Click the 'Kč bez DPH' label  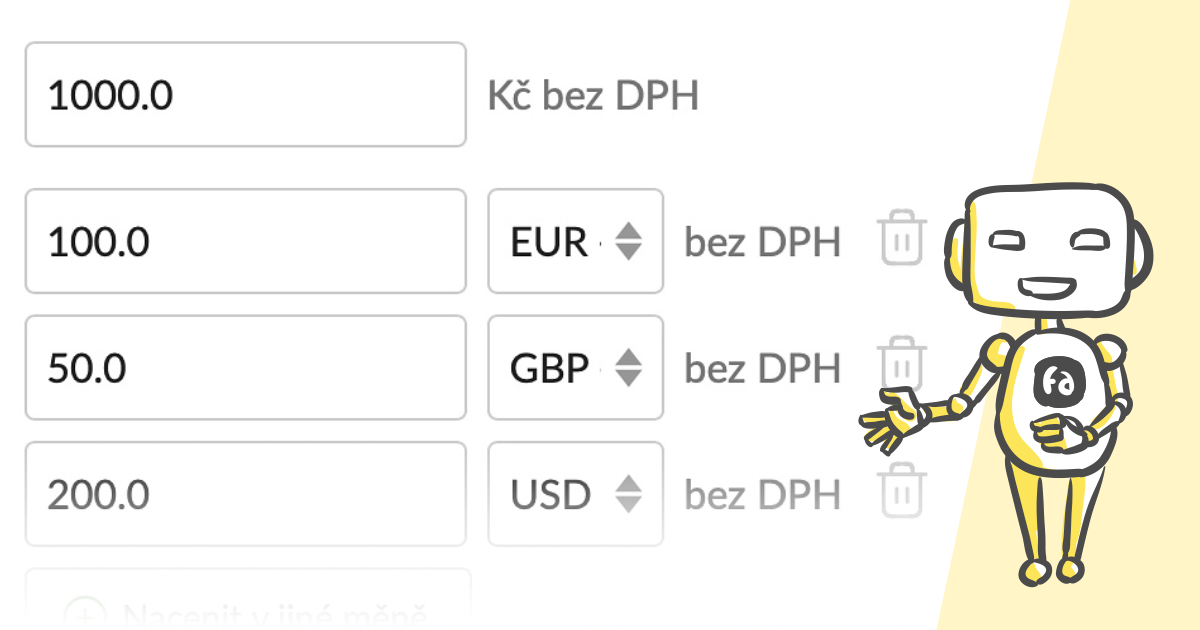593,96
